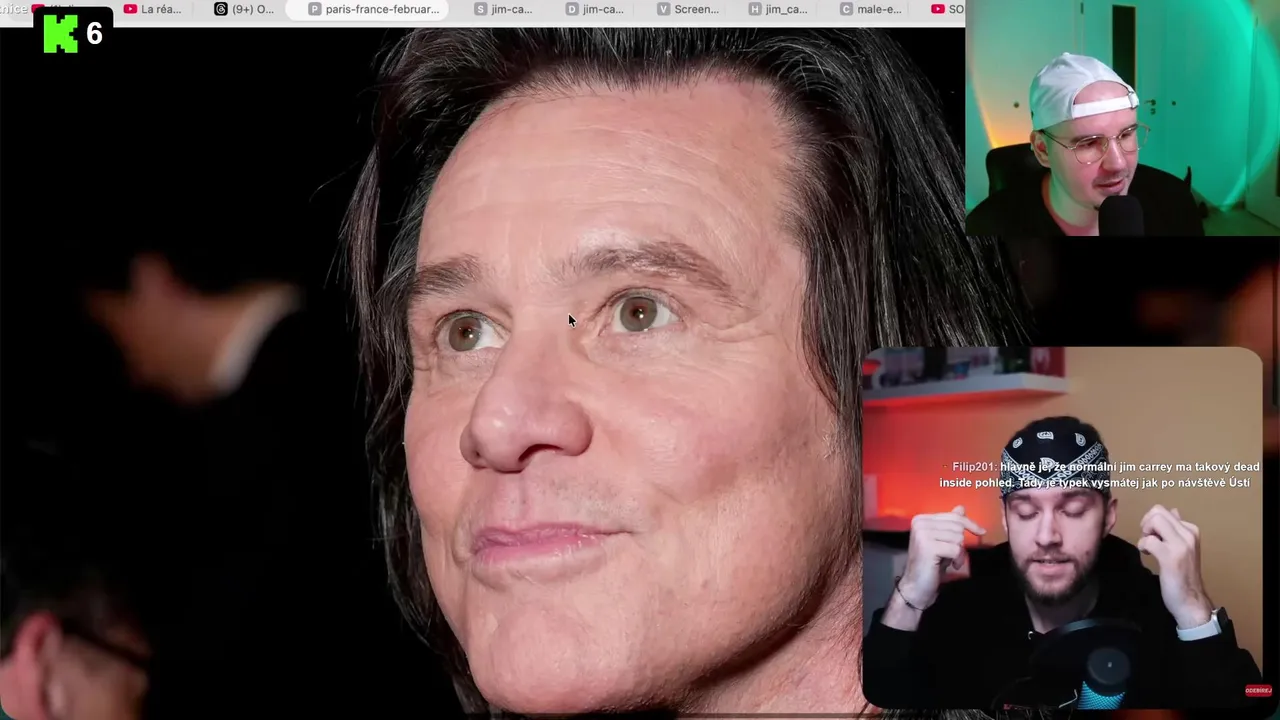This screenshot has height=720, width=1280.
Task: Select the 'paris-france-februar...' tab
Action: click(x=373, y=9)
